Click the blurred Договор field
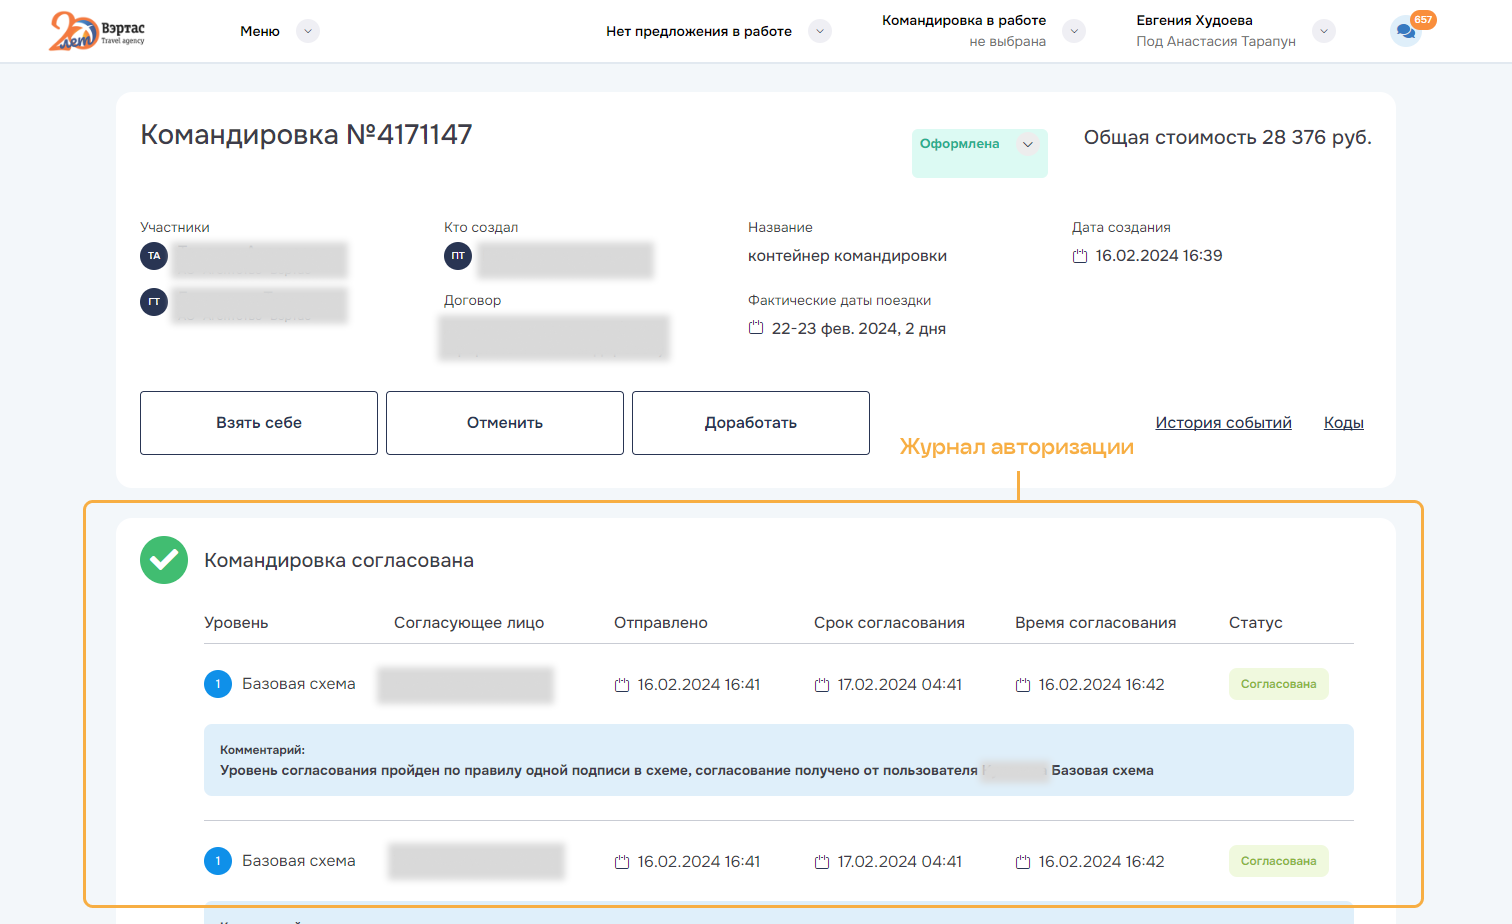The width and height of the screenshot is (1512, 924). pos(554,338)
